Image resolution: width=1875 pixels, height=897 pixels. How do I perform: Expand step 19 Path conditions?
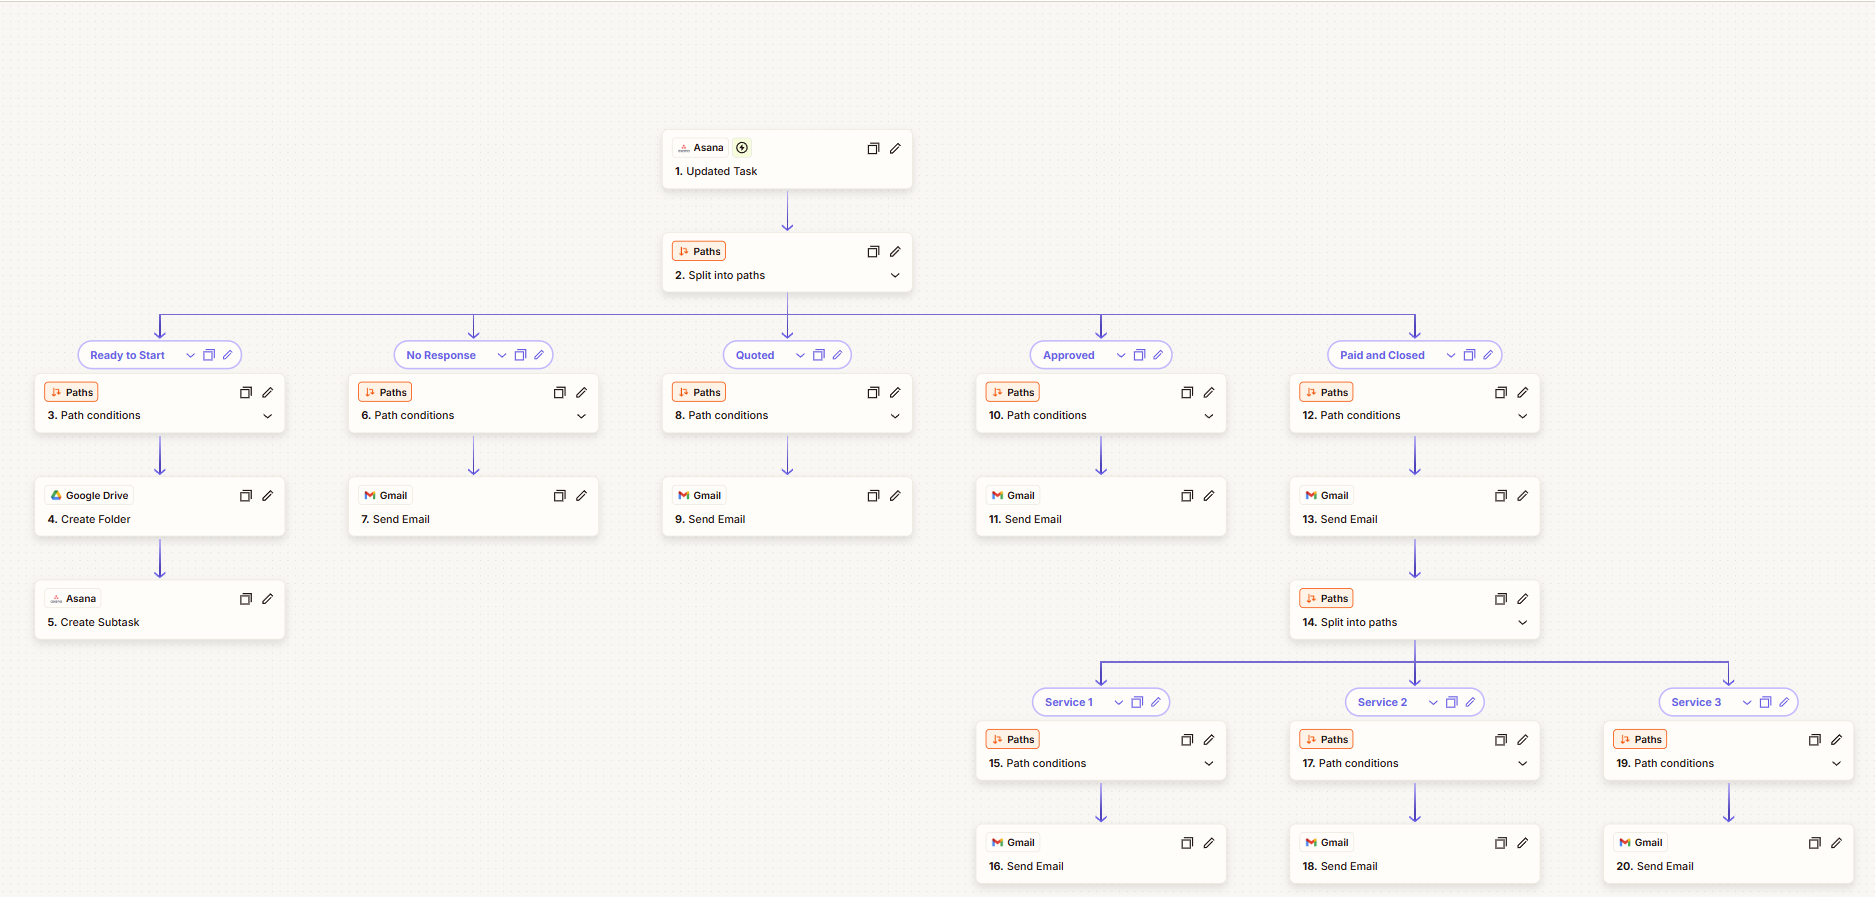[x=1837, y=763]
